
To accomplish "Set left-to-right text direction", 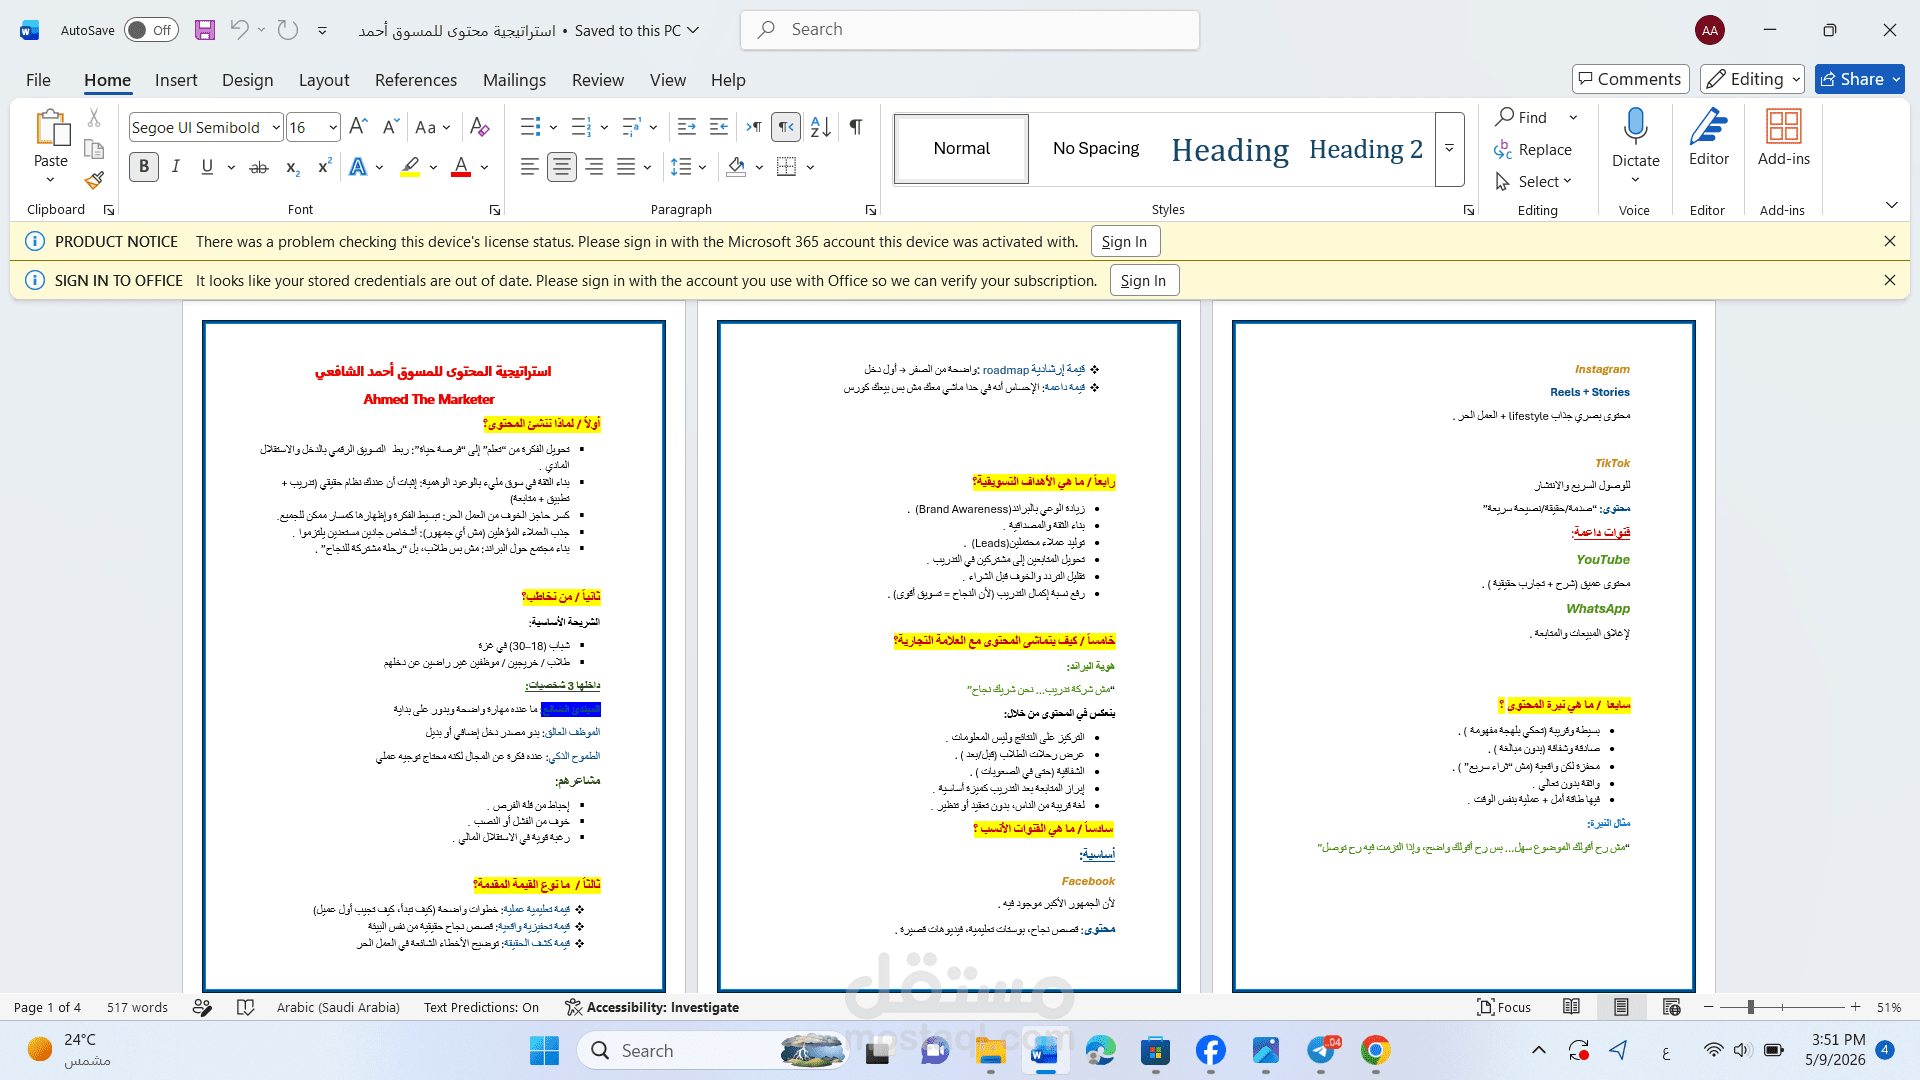I will coord(754,127).
